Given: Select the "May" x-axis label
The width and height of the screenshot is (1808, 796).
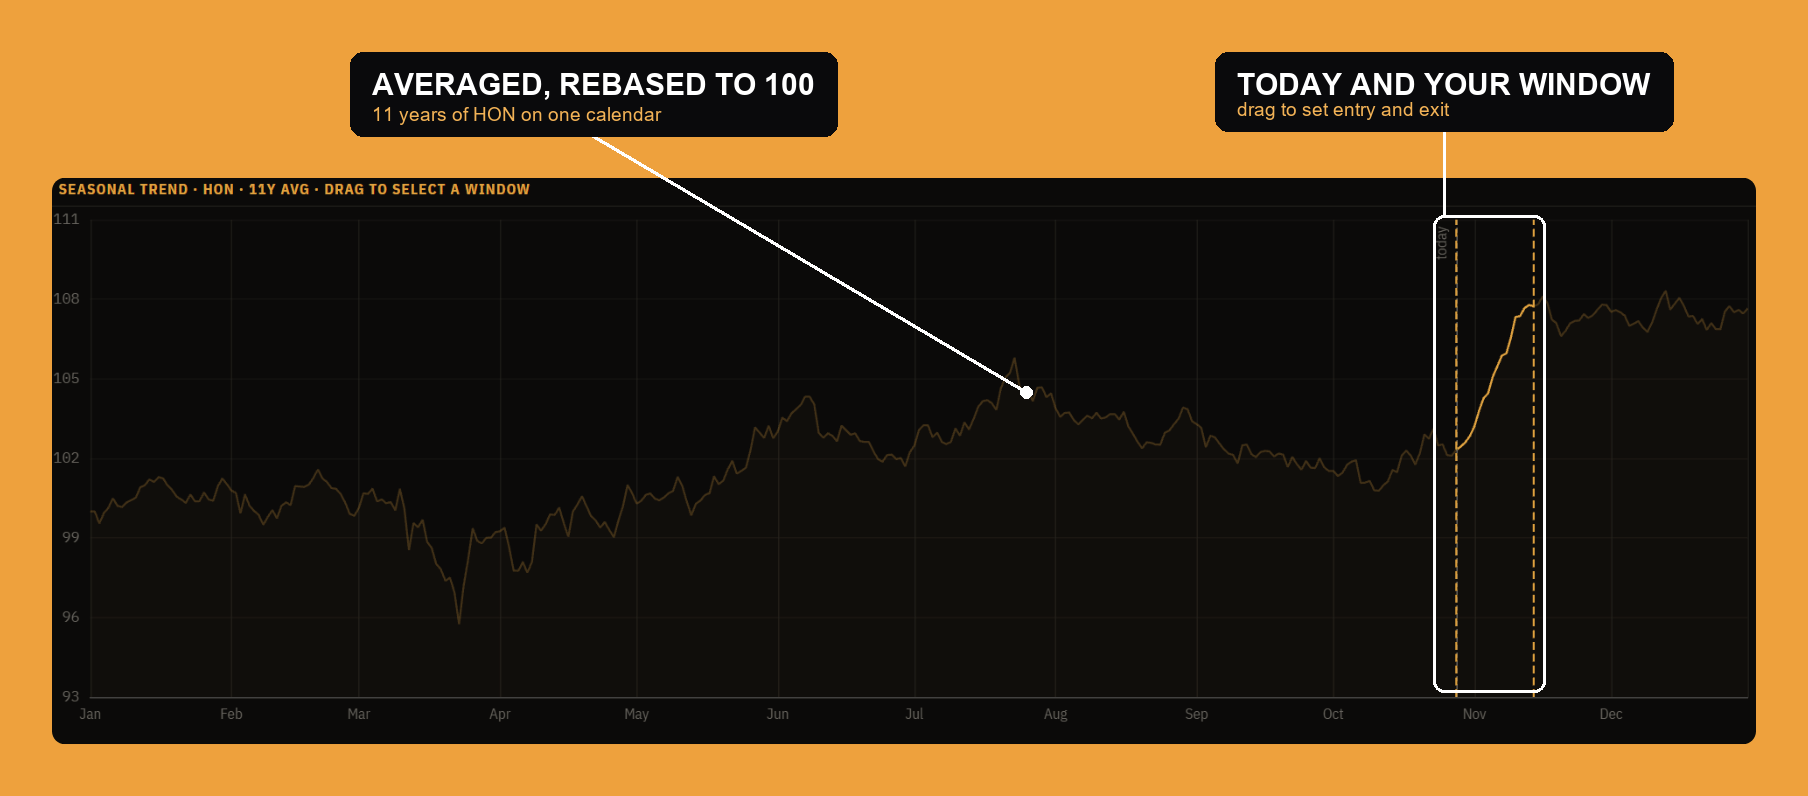Looking at the screenshot, I should click(x=637, y=714).
